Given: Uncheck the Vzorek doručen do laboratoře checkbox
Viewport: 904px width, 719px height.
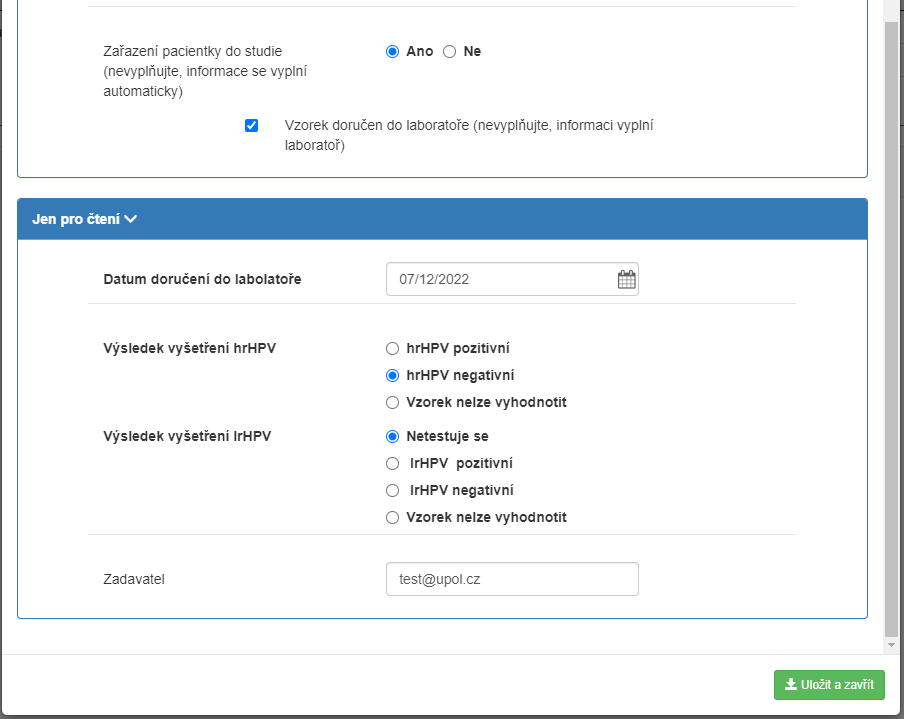Looking at the screenshot, I should click(x=252, y=126).
